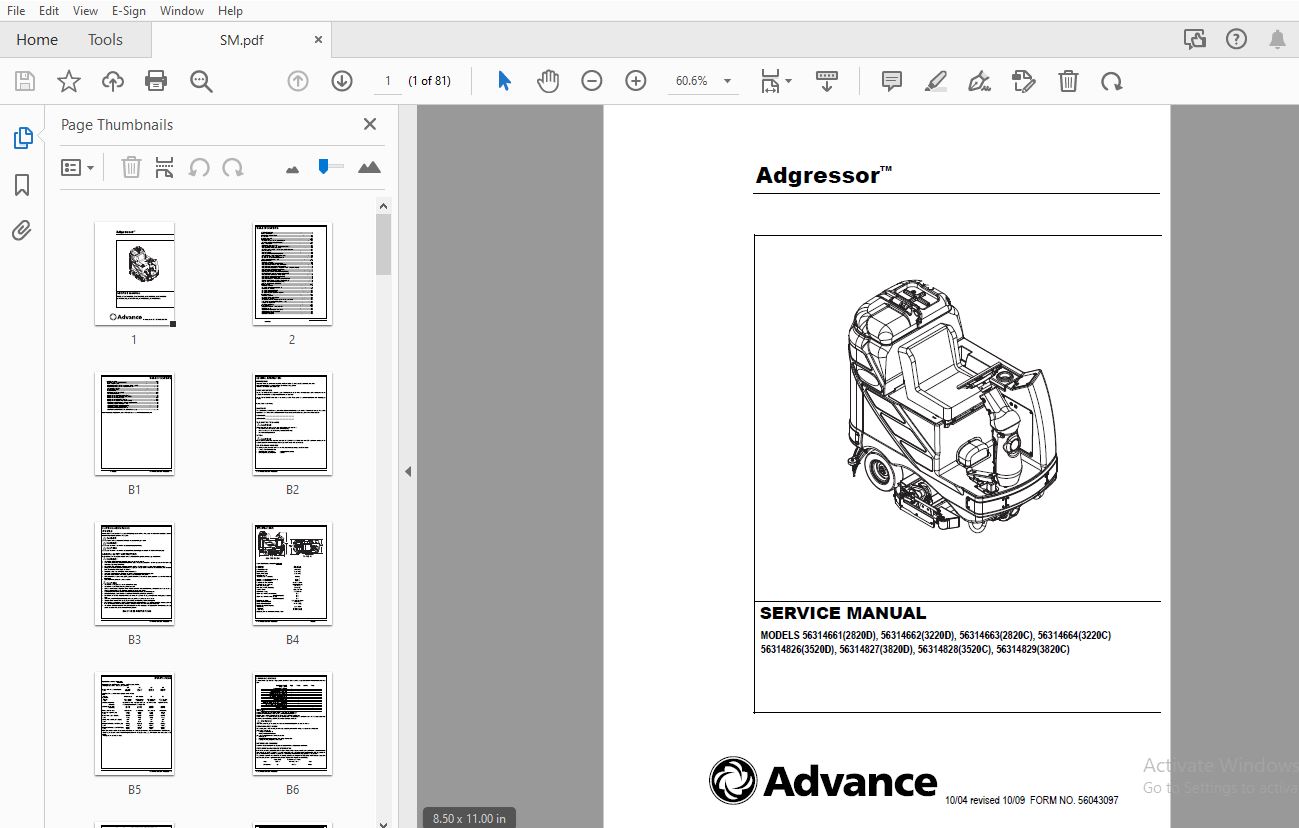The height and width of the screenshot is (828, 1299).
Task: Open the Help menu
Action: coord(230,11)
